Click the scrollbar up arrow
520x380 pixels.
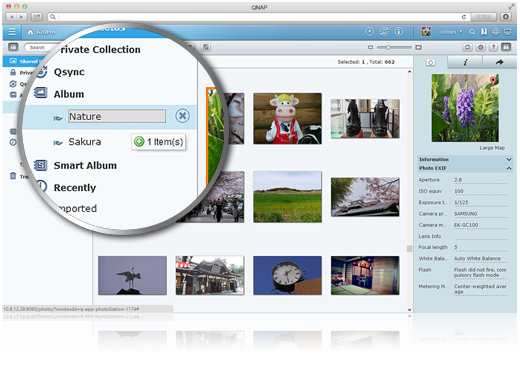coord(409,72)
